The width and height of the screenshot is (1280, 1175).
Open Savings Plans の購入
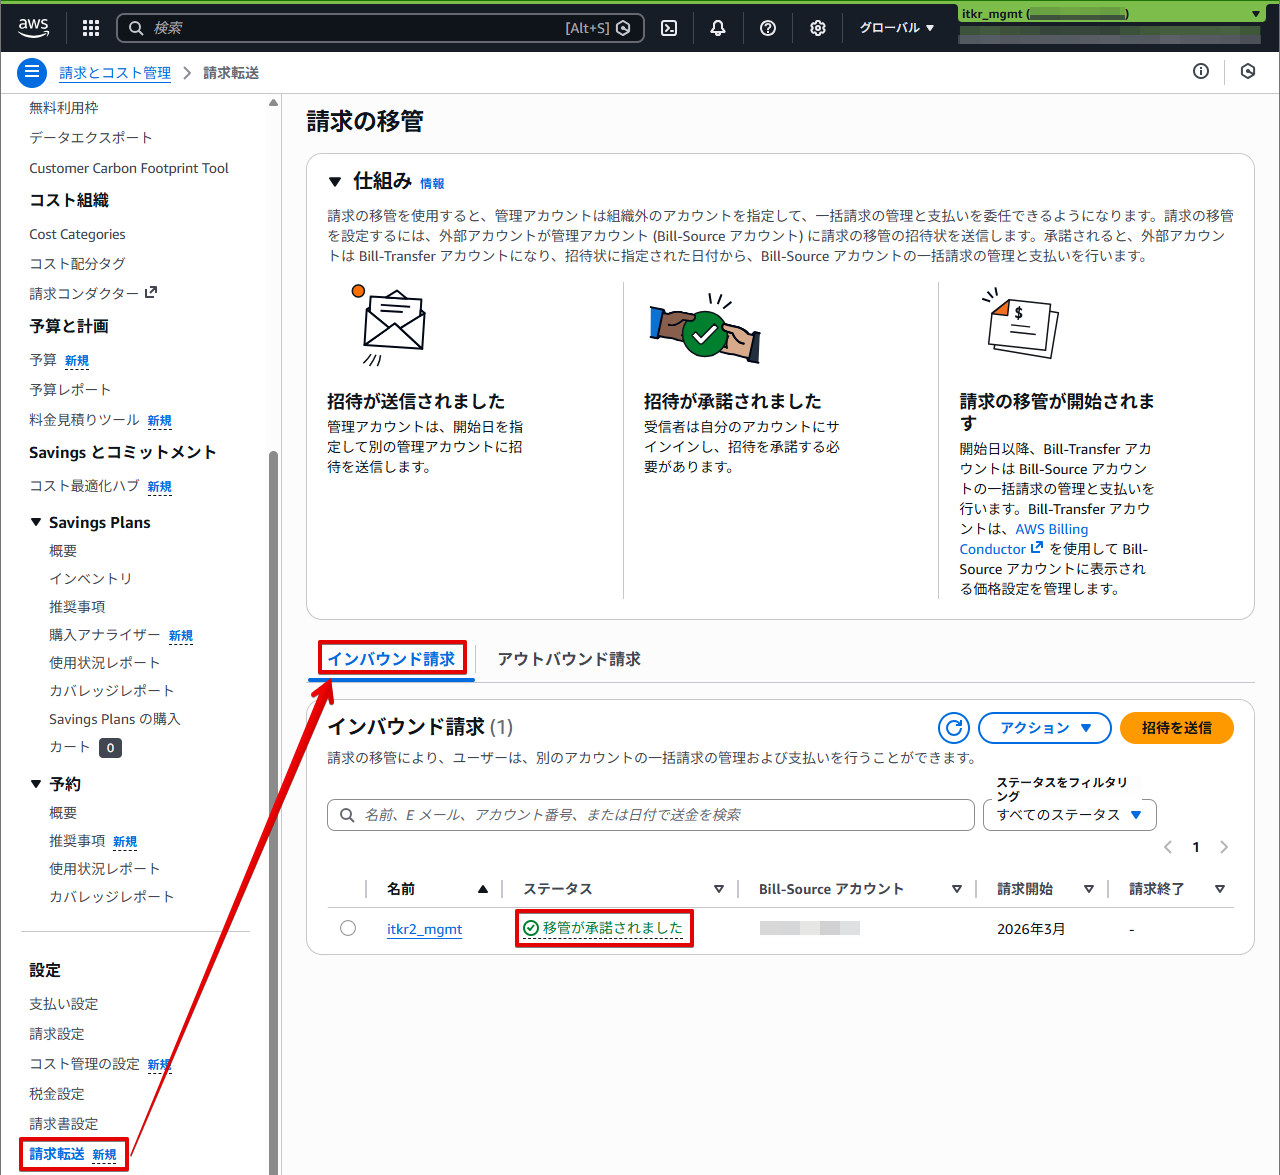coord(115,719)
